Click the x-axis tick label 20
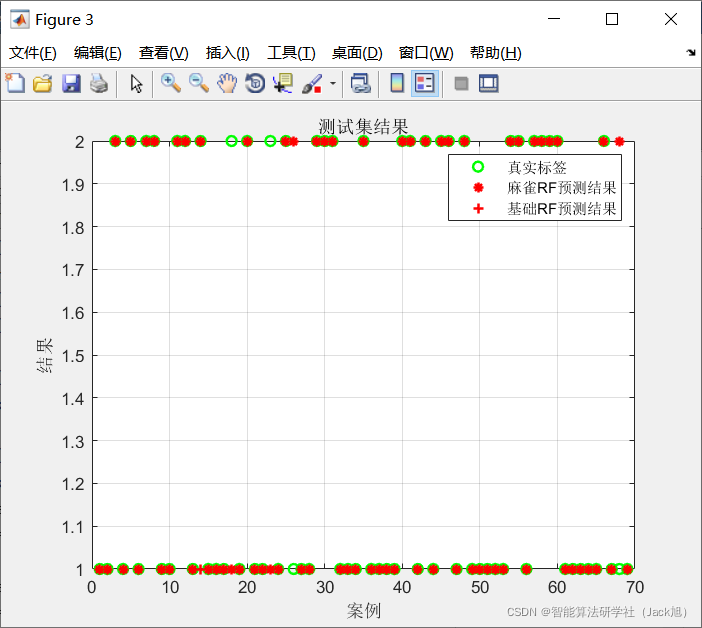 pyautogui.click(x=247, y=587)
